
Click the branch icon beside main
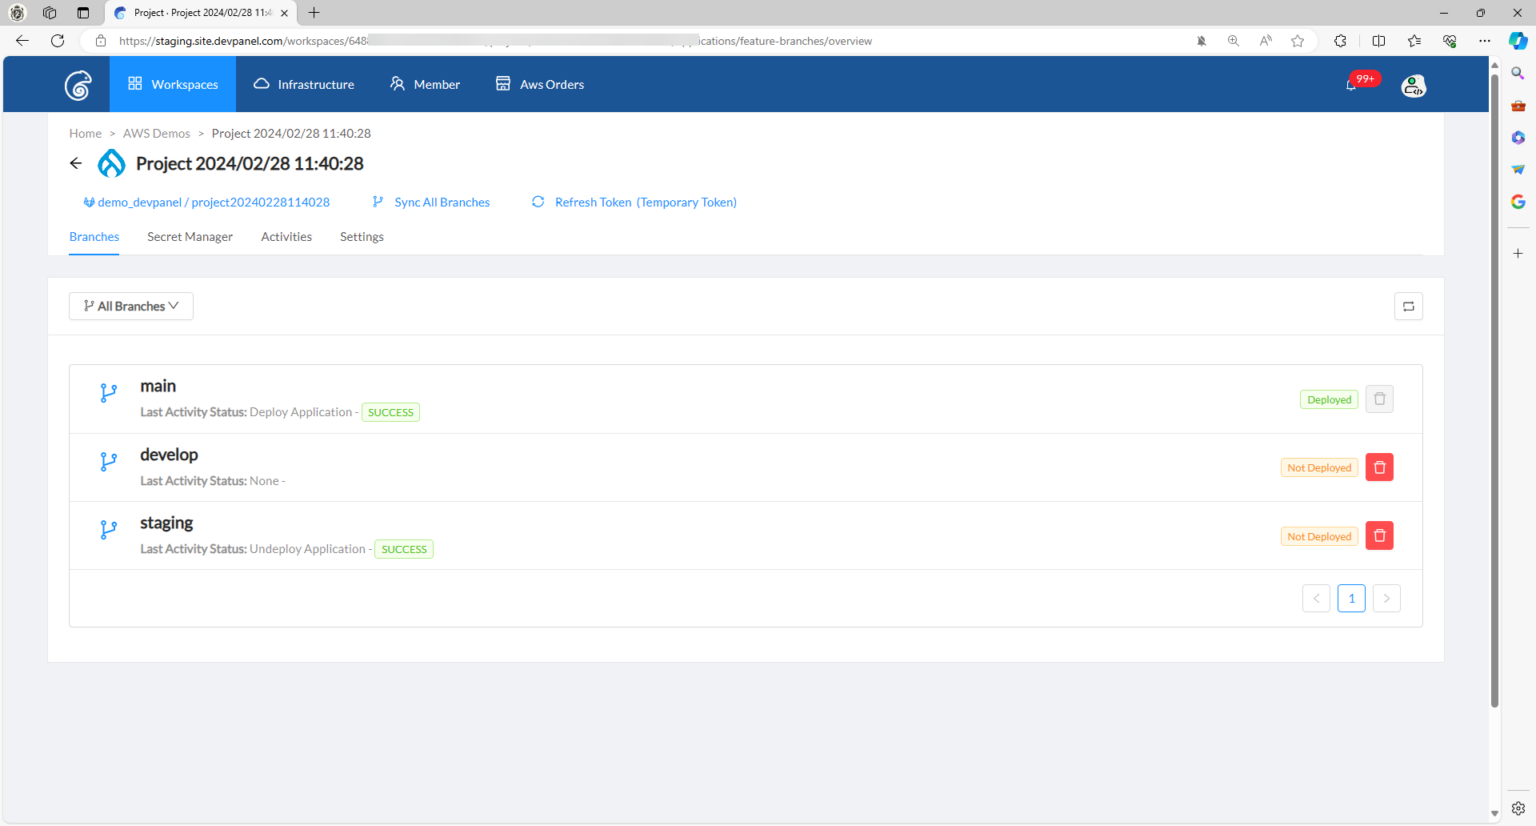coord(108,392)
